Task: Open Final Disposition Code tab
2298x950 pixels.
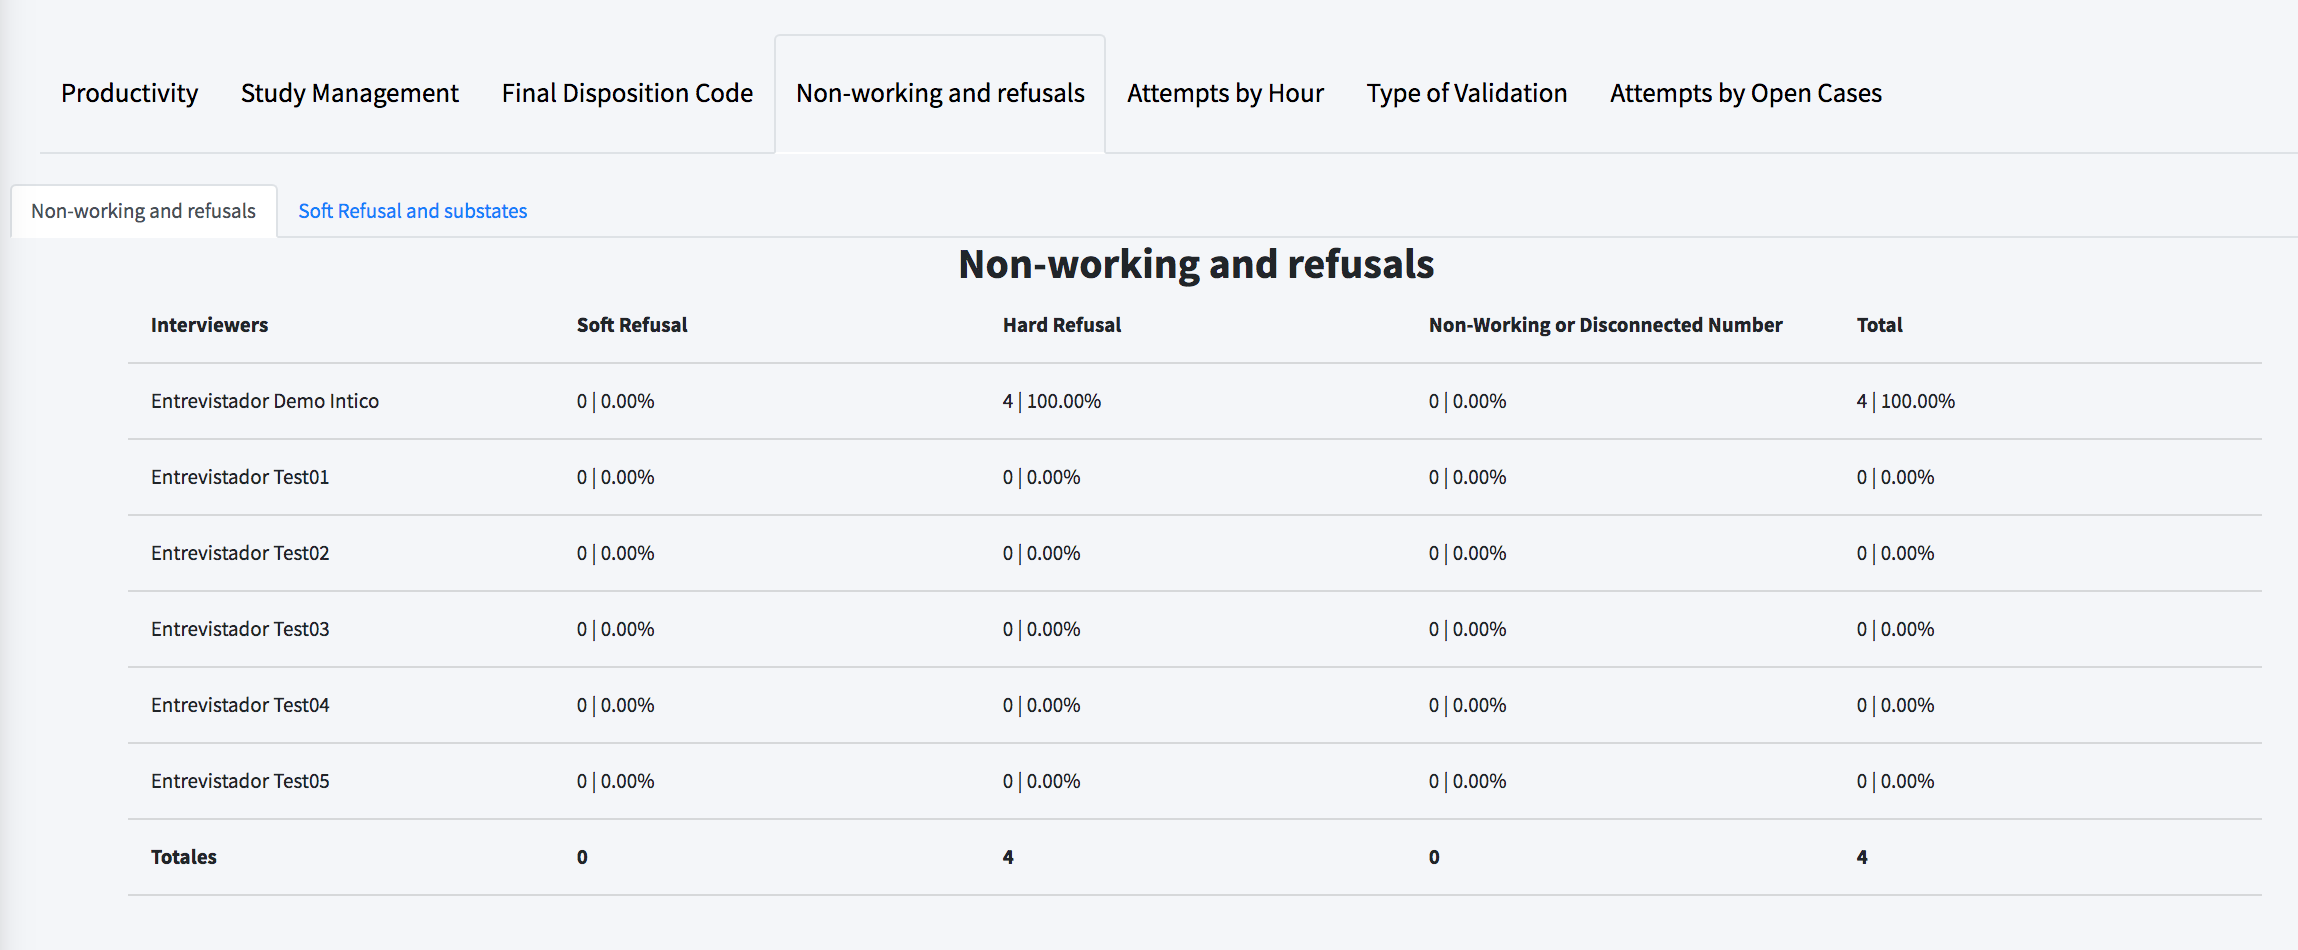Action: (627, 93)
